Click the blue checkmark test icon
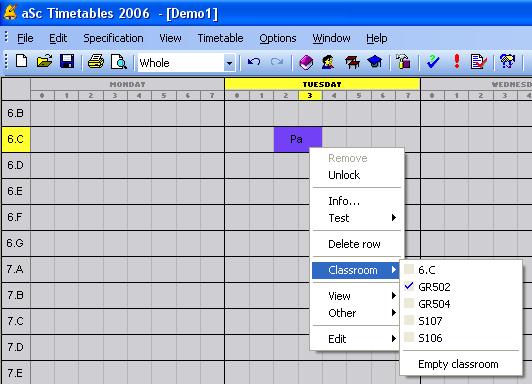The height and width of the screenshot is (384, 532). pyautogui.click(x=433, y=62)
